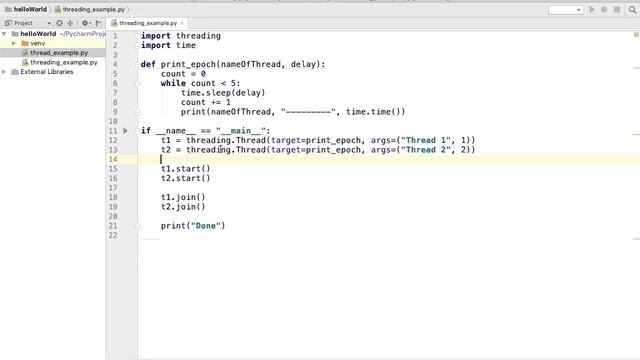Select helloWorld root in project tree
This screenshot has width=640, height=360.
[38, 34]
